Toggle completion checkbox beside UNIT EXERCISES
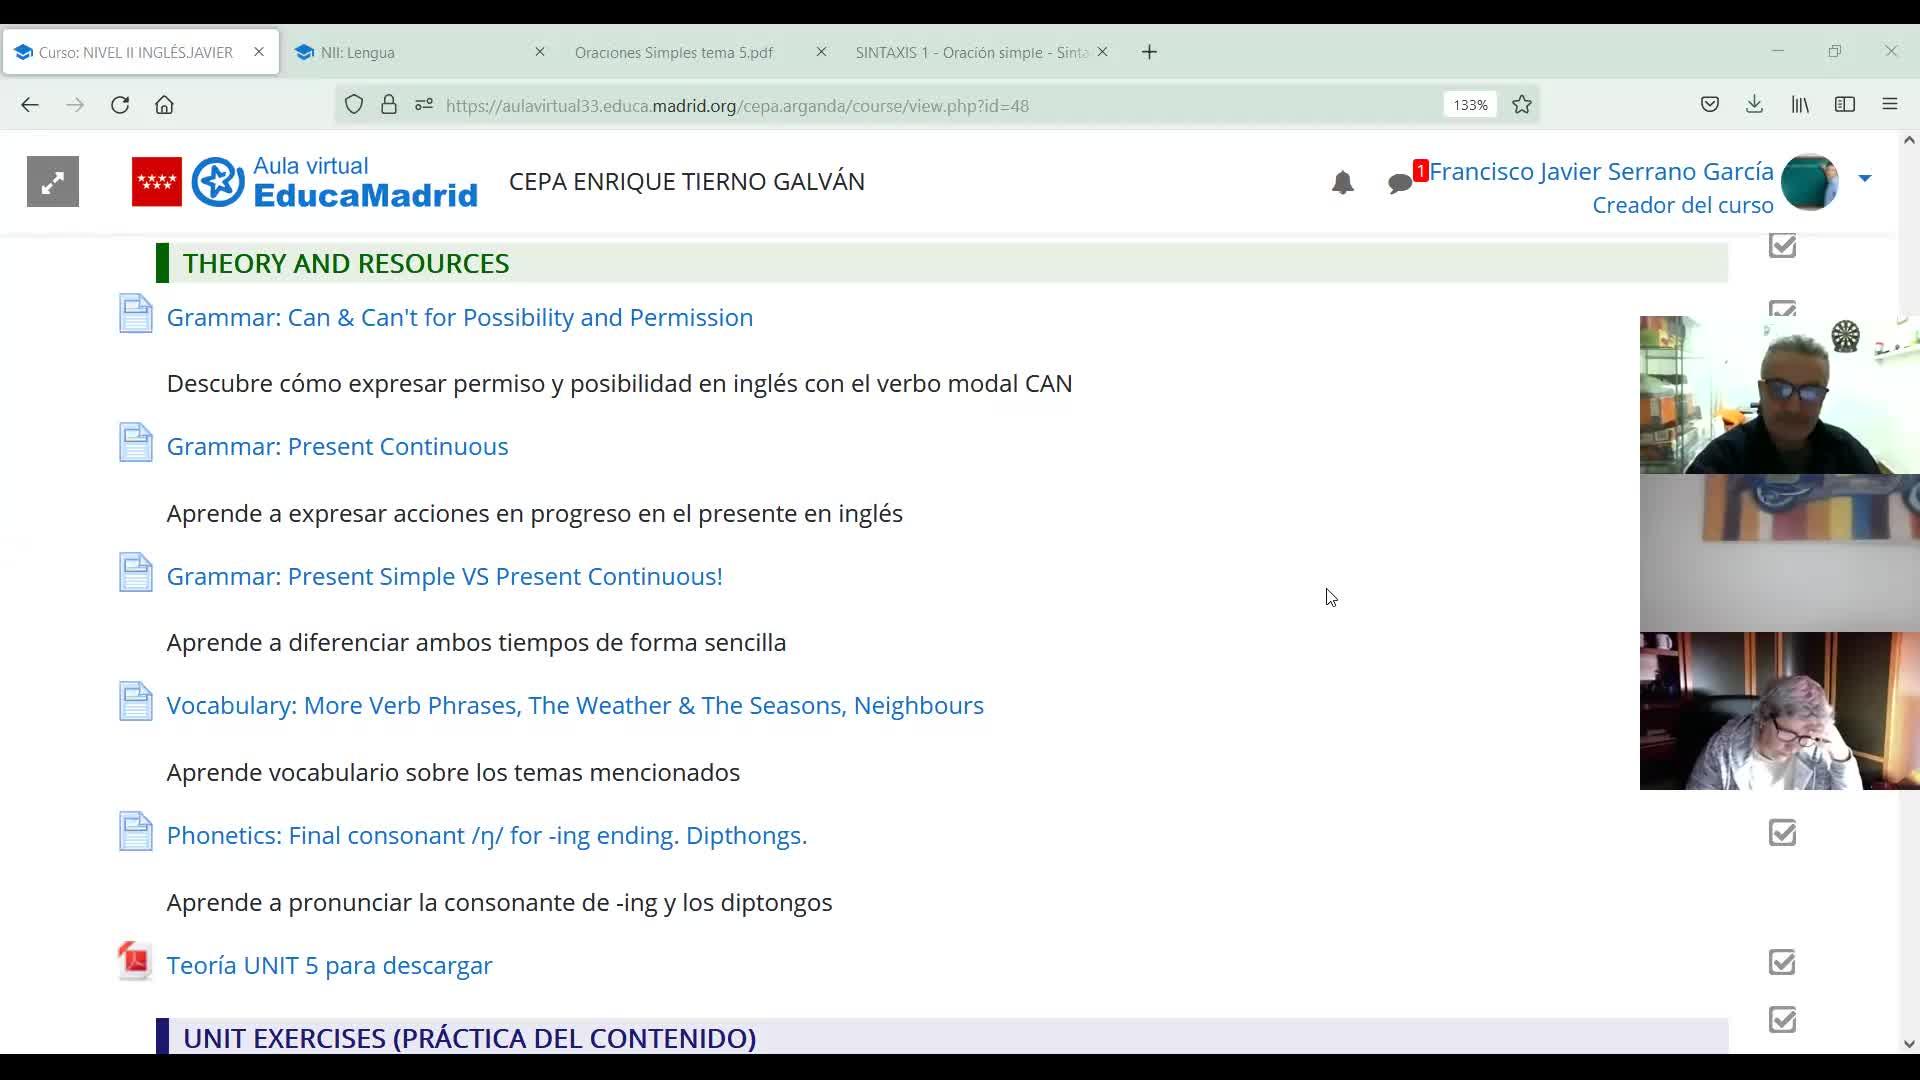Screen dimensions: 1920x1080 1782,1021
